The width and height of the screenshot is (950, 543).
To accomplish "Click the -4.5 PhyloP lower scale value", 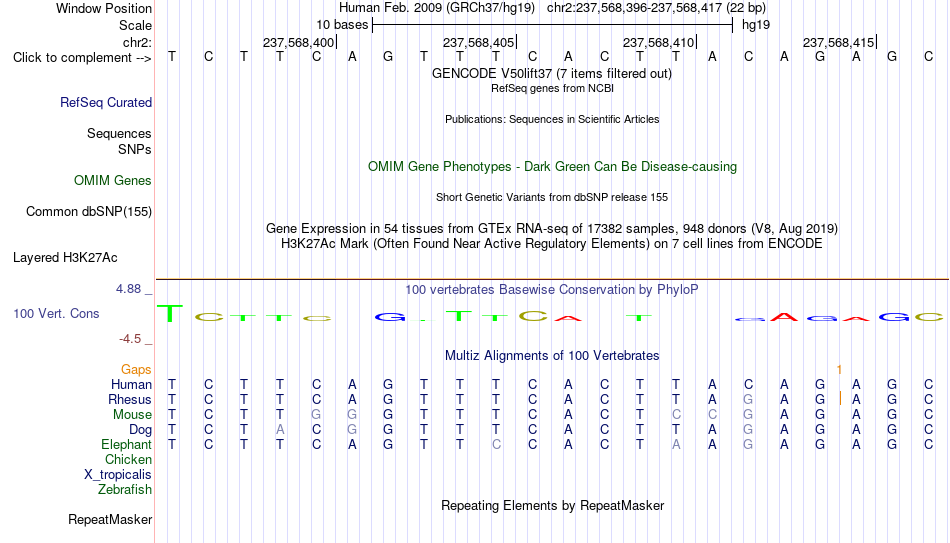I will pos(130,339).
